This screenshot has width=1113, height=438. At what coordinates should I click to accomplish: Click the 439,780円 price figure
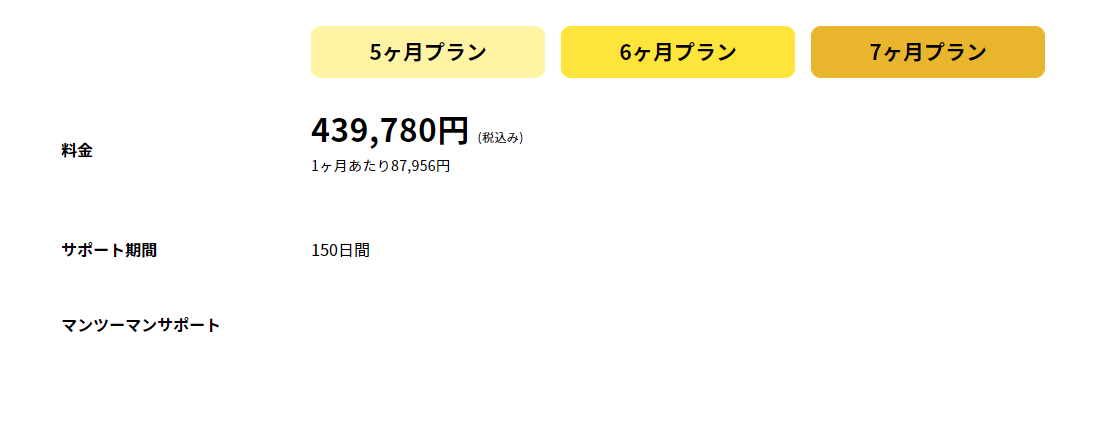tap(390, 130)
